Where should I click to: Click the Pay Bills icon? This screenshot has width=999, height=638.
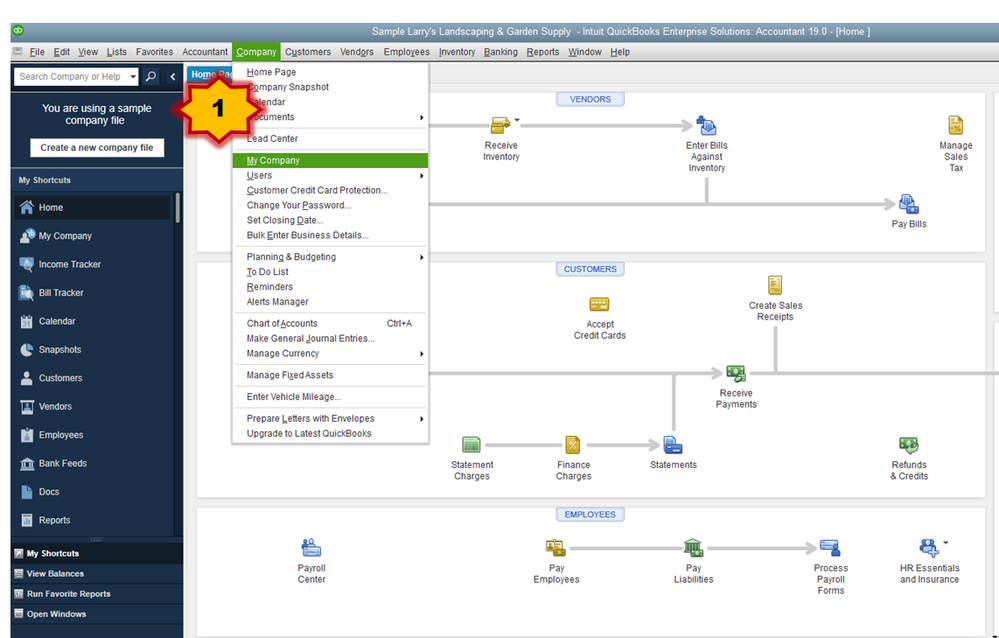pyautogui.click(x=909, y=204)
